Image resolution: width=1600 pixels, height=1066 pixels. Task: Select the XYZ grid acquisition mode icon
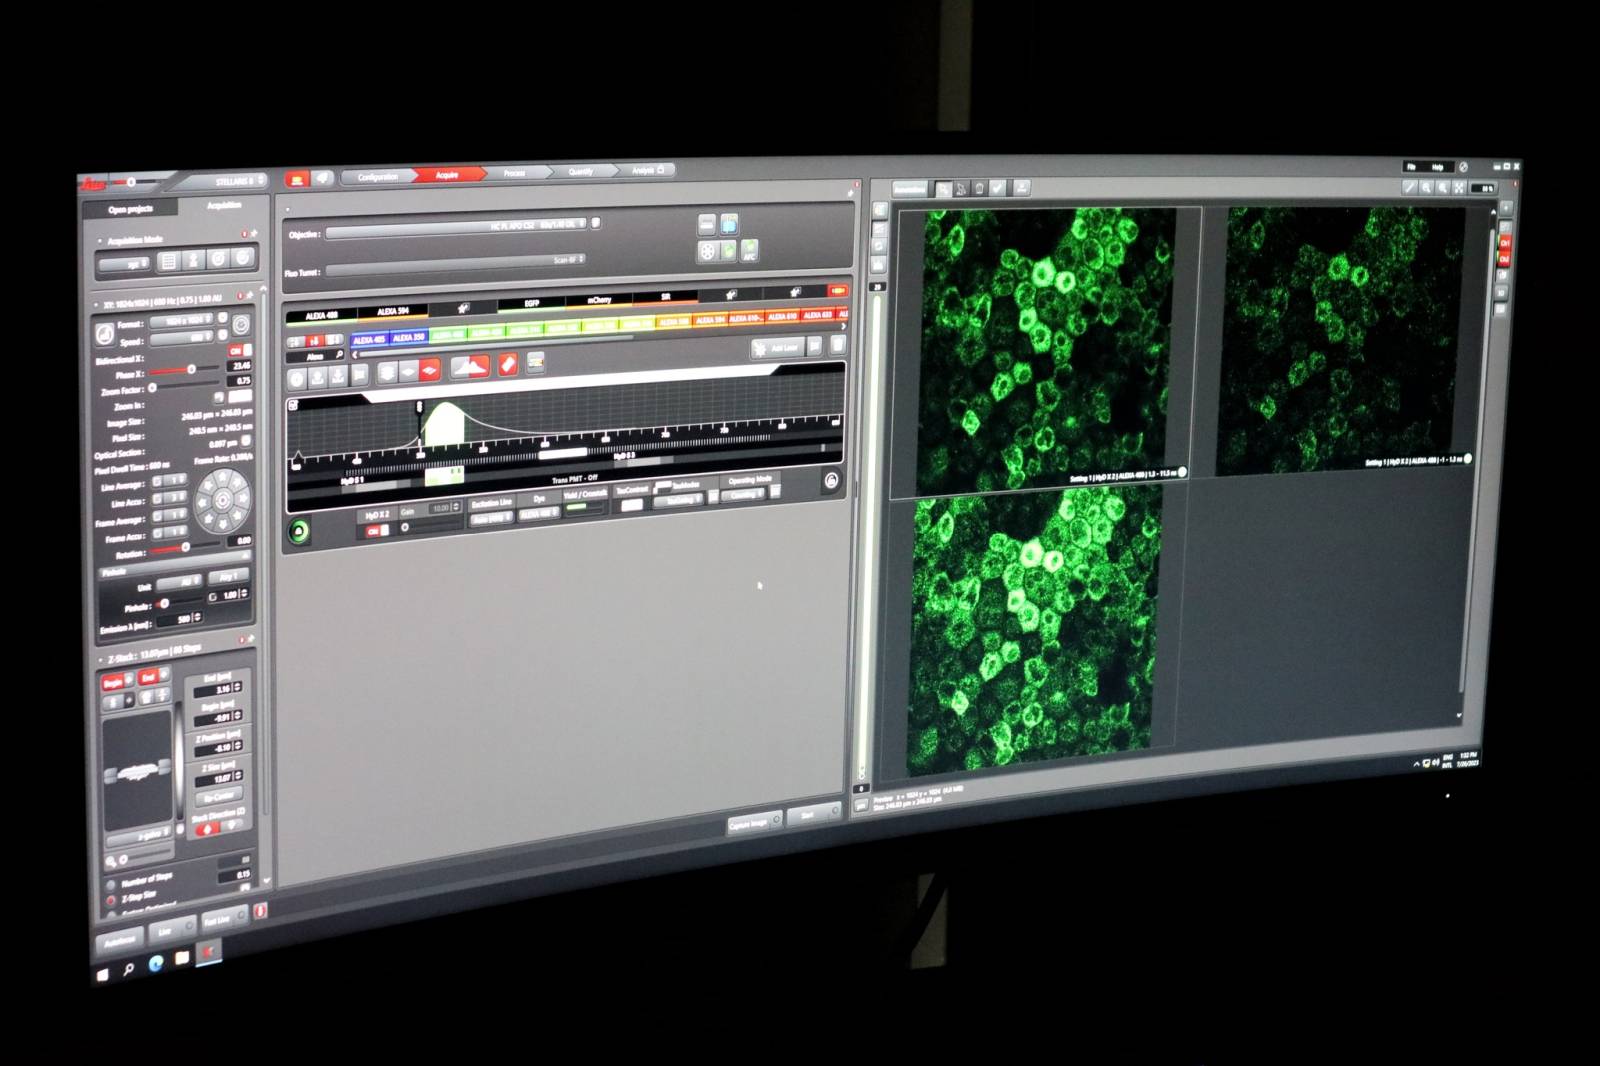tap(169, 261)
